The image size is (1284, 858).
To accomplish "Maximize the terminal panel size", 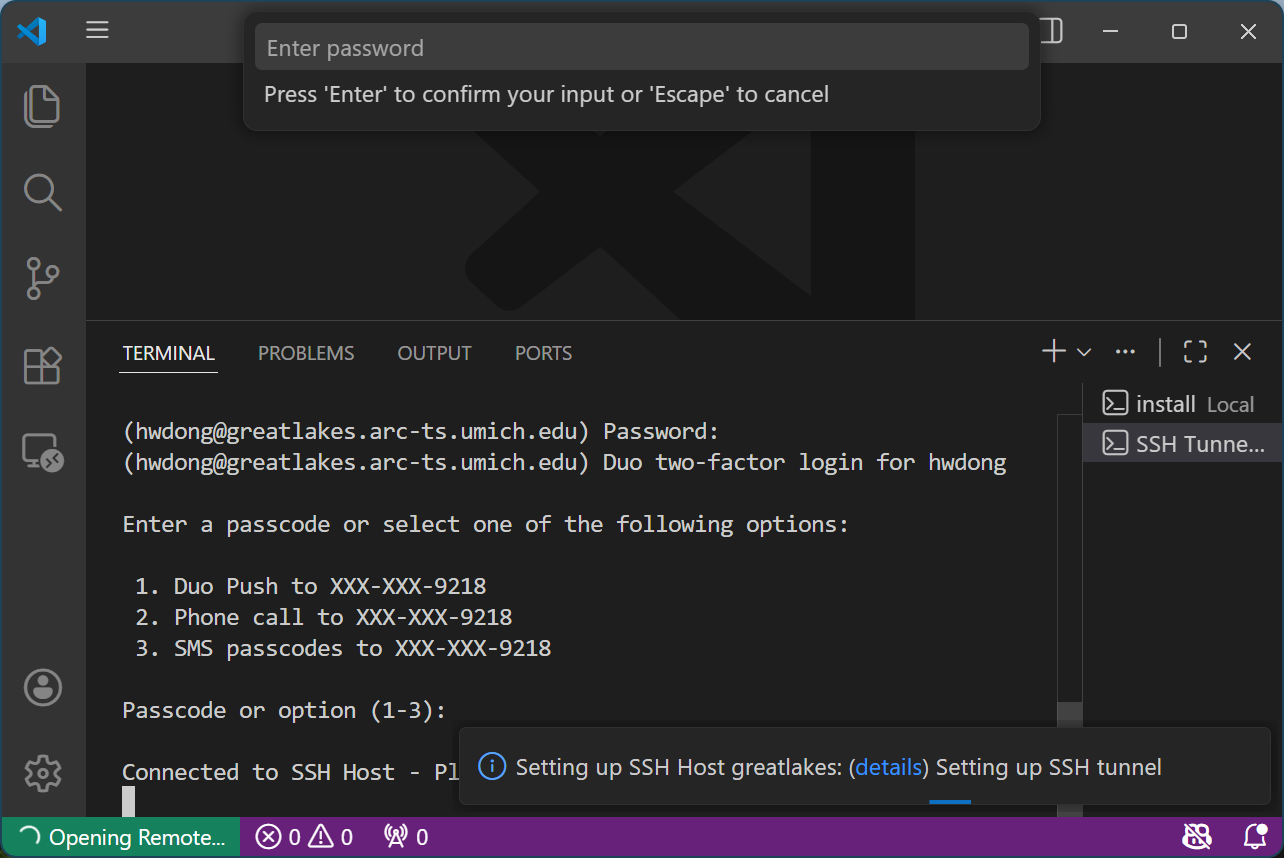I will click(x=1195, y=351).
